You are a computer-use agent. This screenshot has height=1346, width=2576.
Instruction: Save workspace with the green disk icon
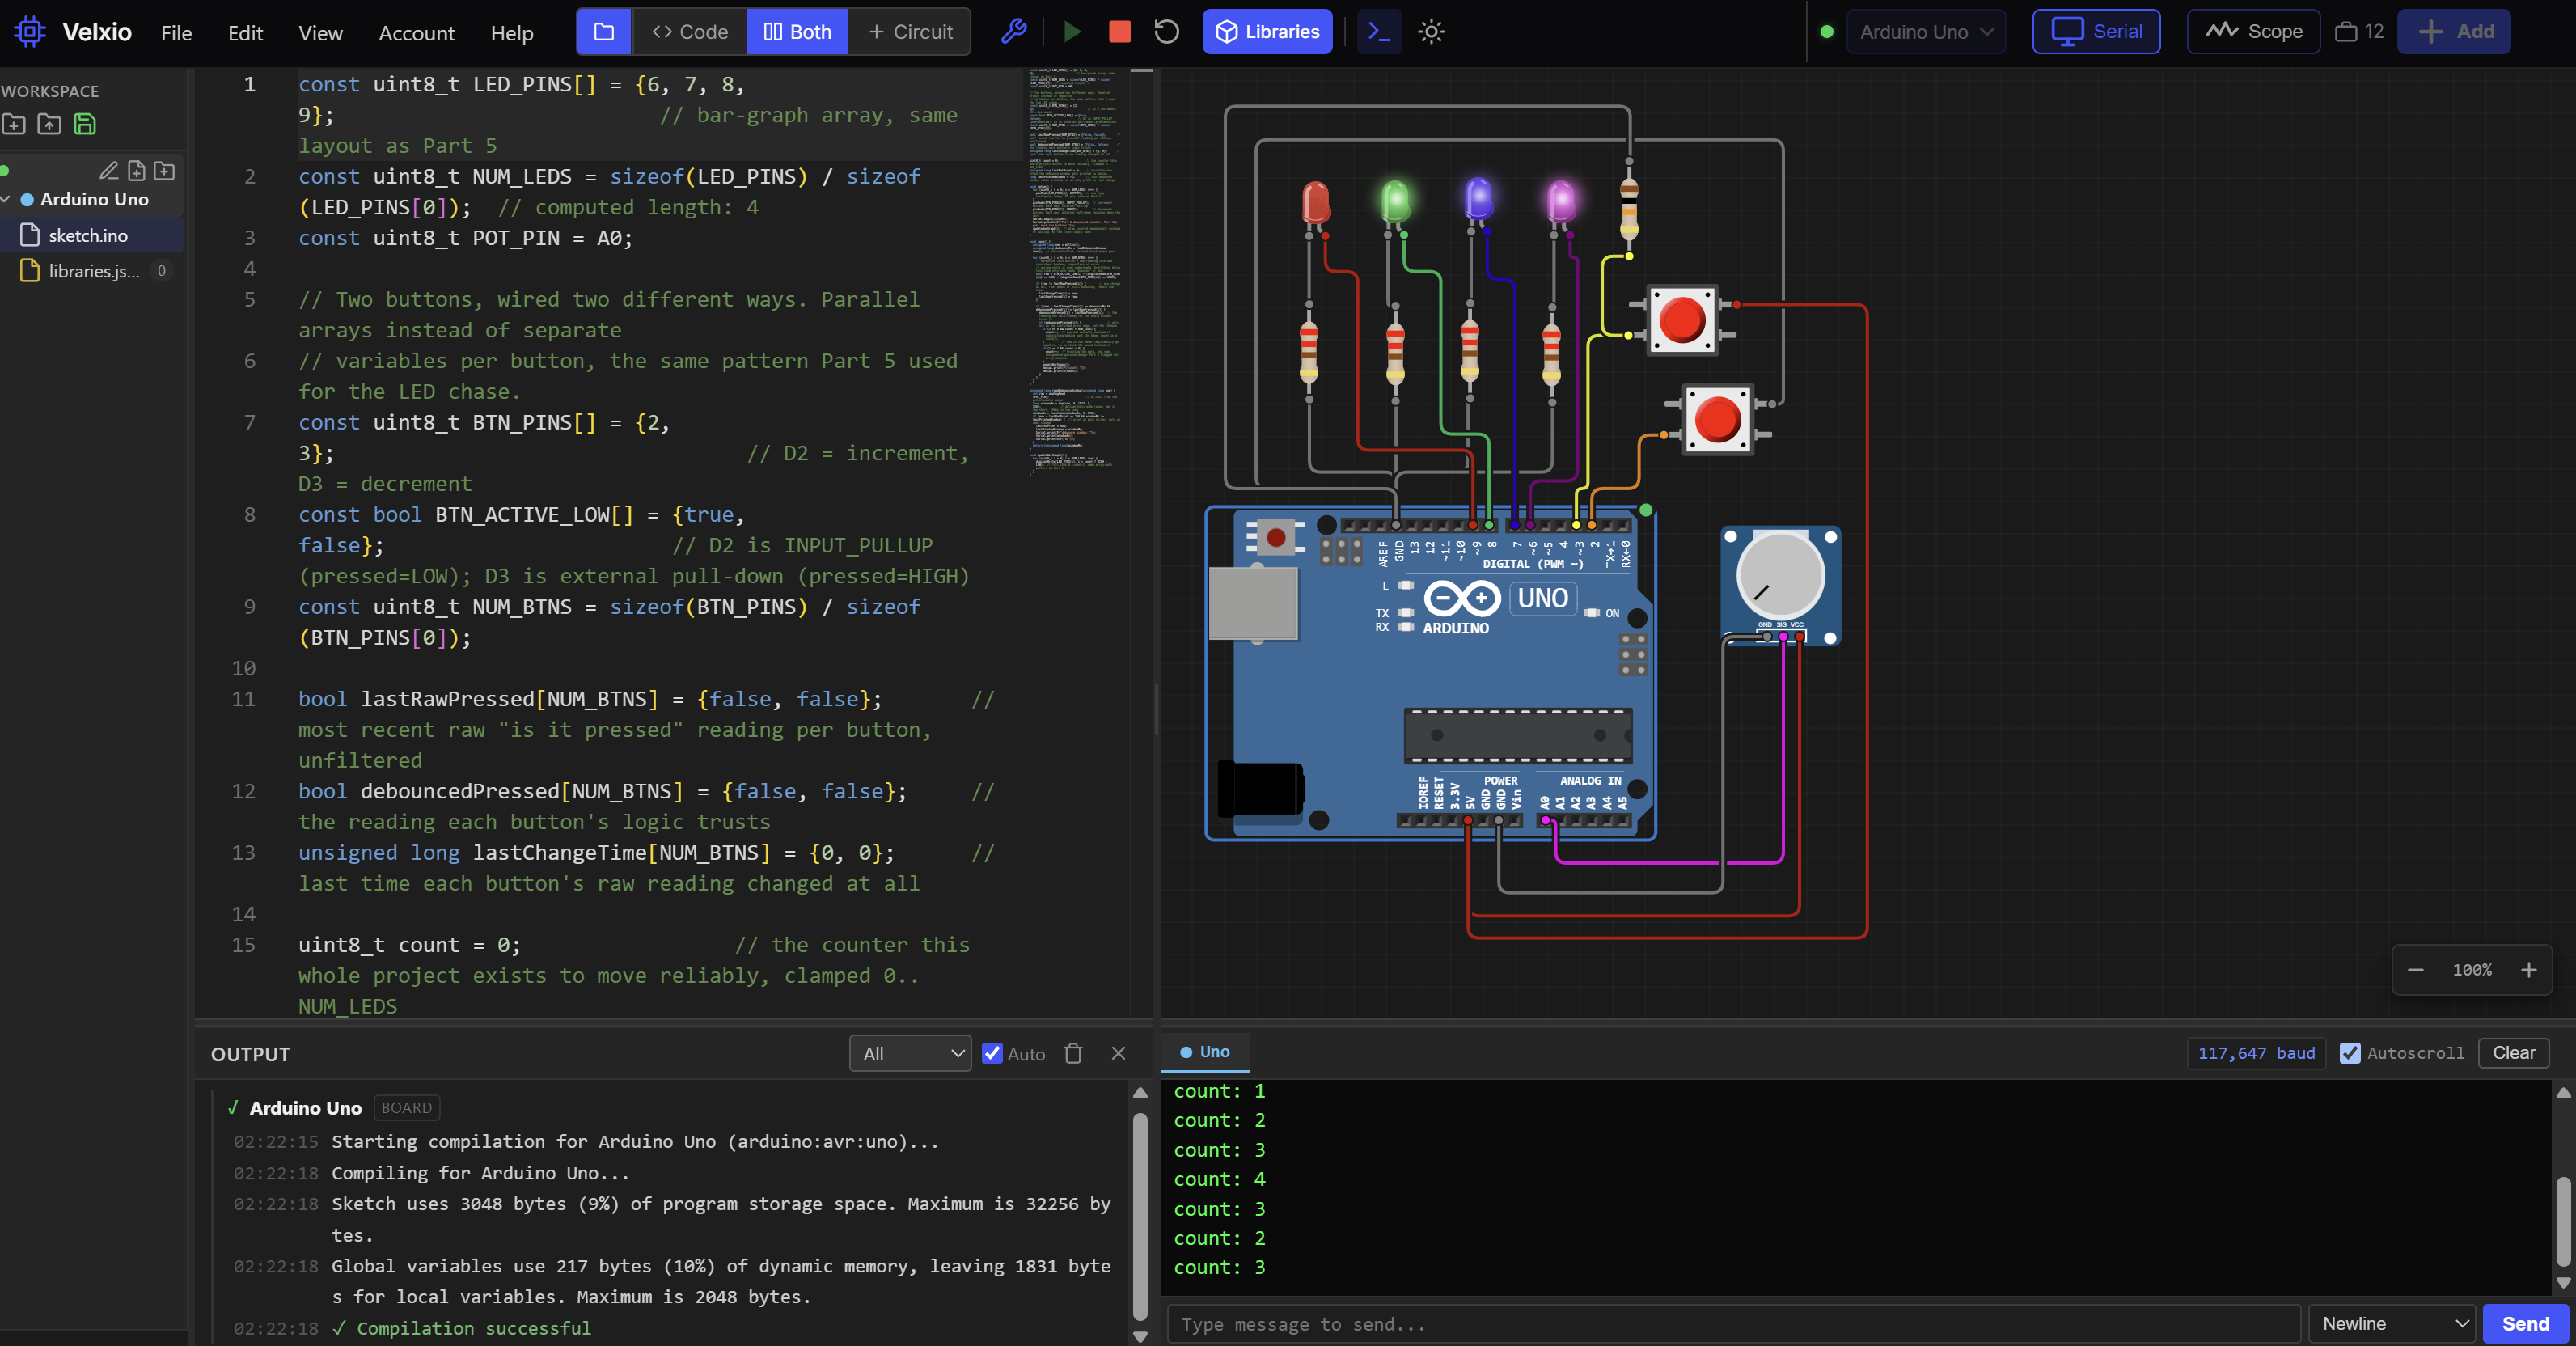pyautogui.click(x=85, y=124)
